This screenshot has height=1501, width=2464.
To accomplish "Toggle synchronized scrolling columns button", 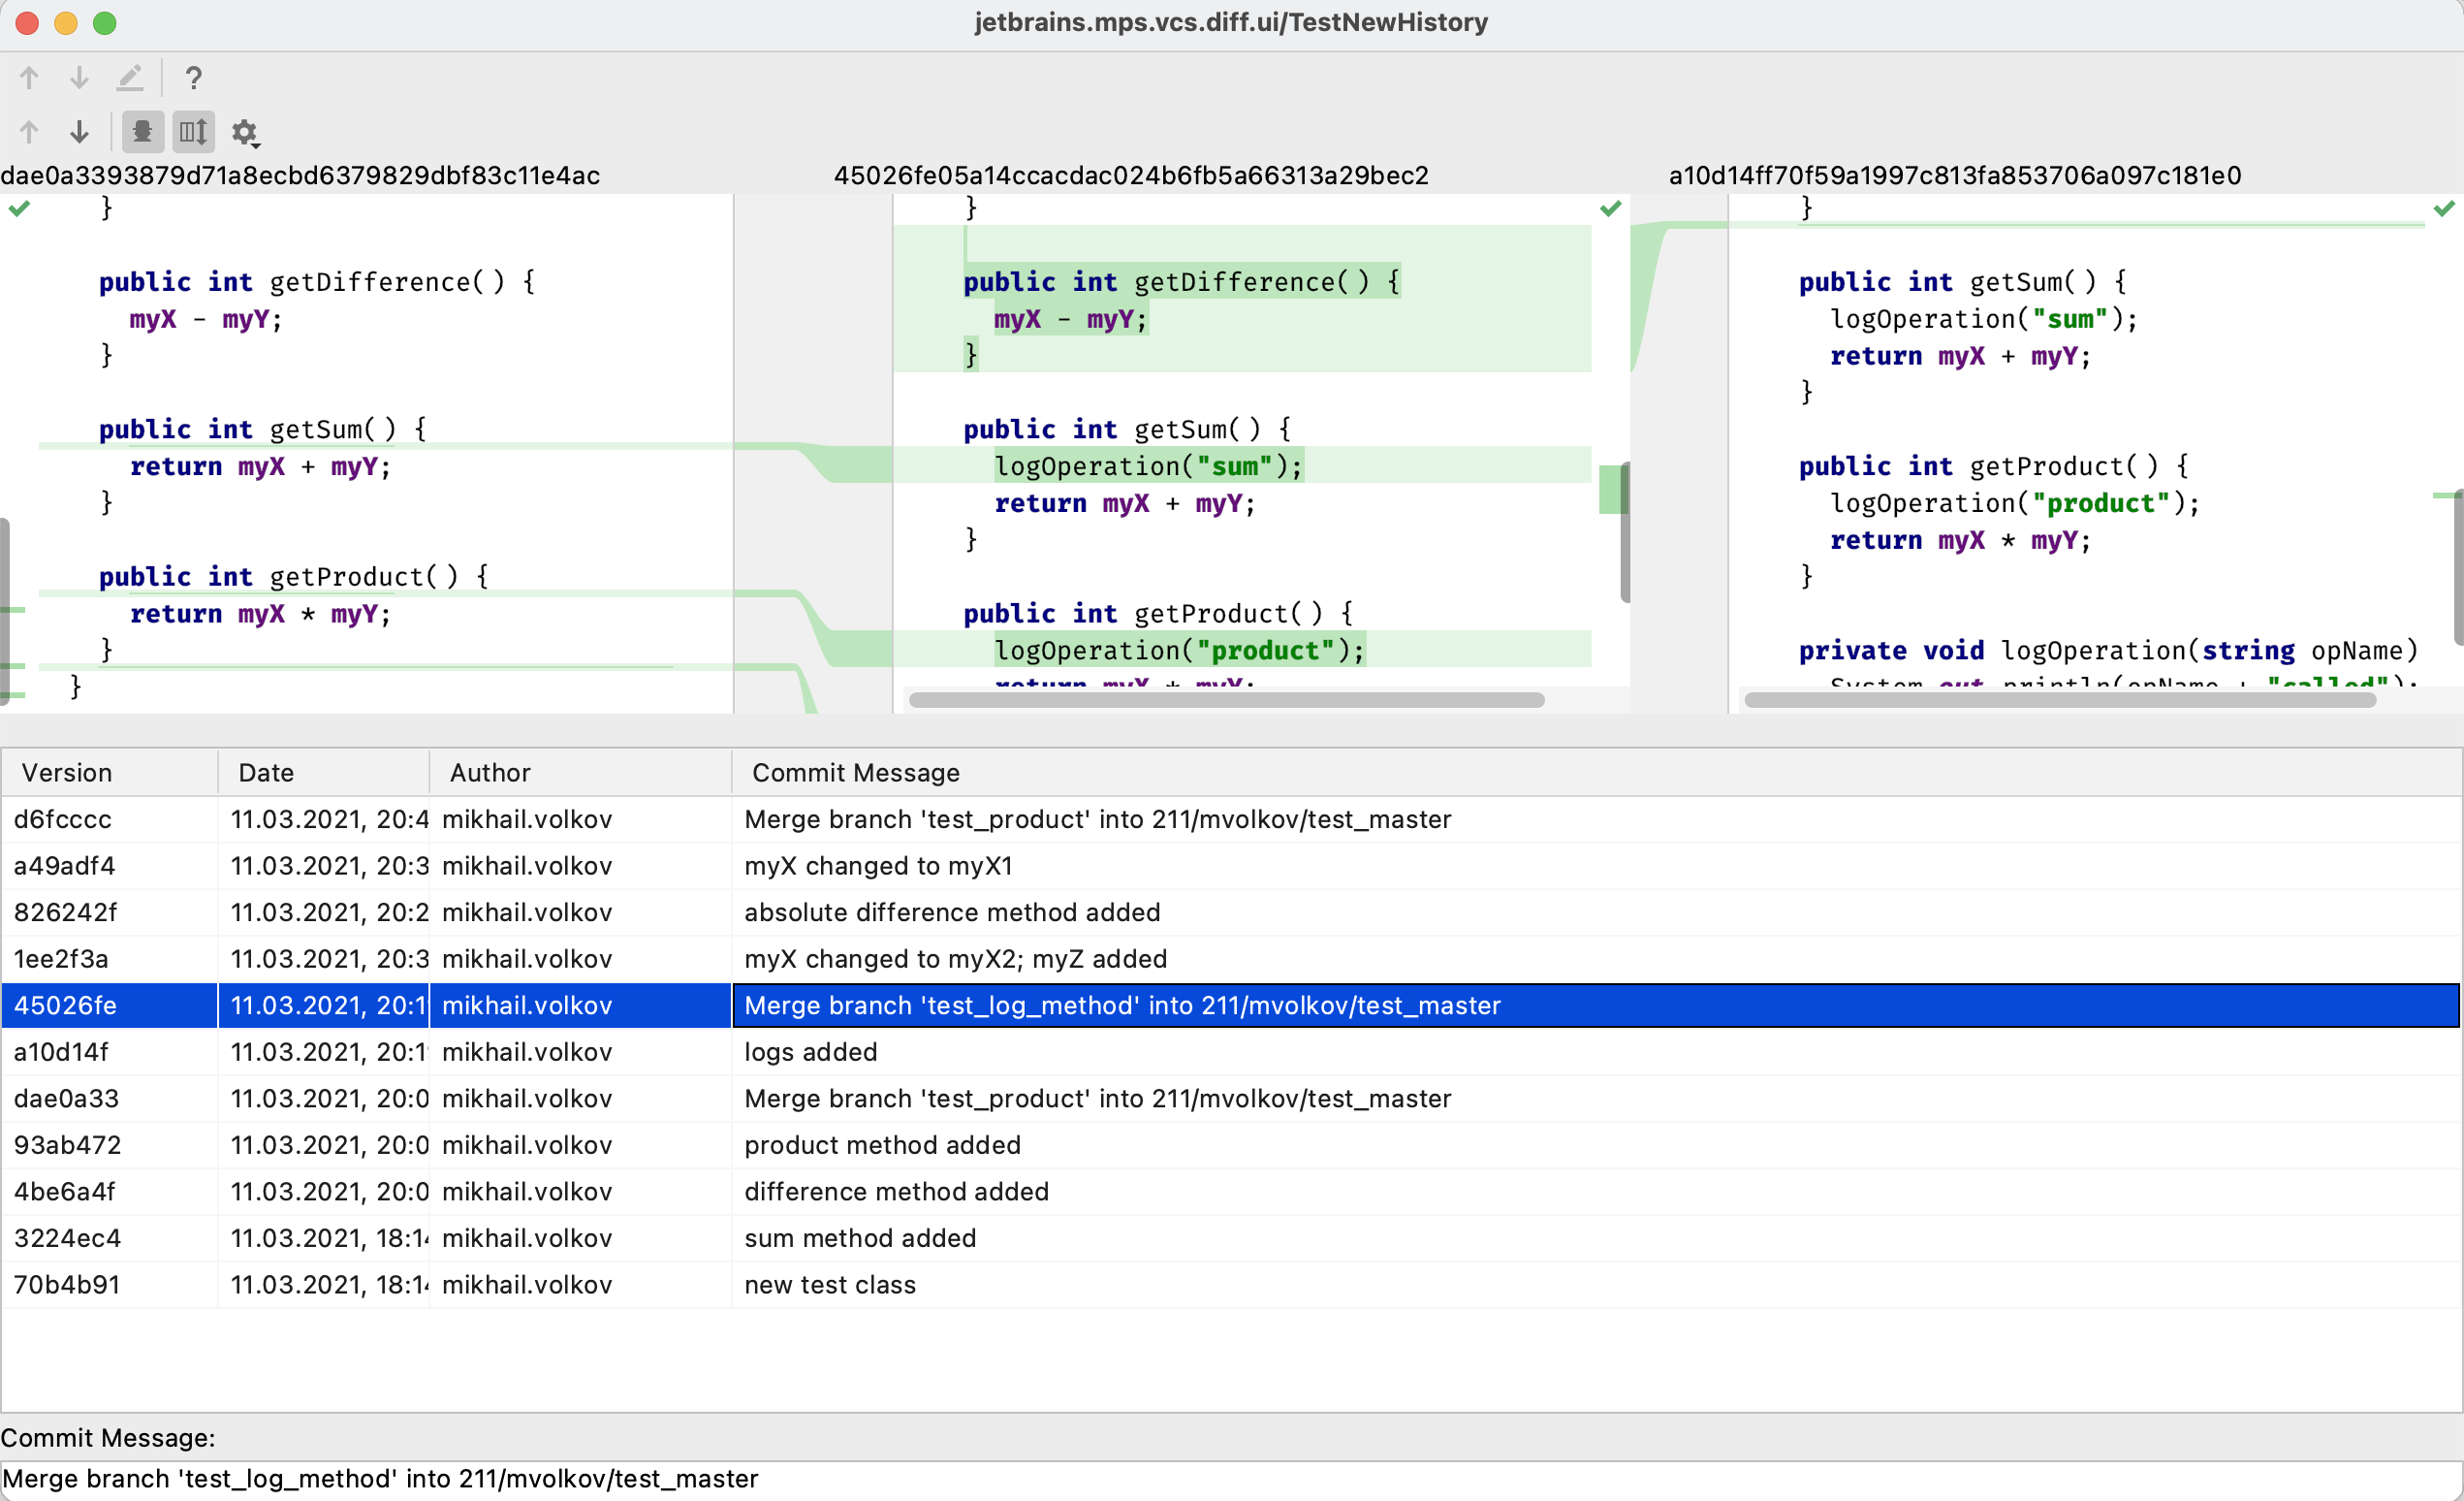I will click(x=193, y=132).
